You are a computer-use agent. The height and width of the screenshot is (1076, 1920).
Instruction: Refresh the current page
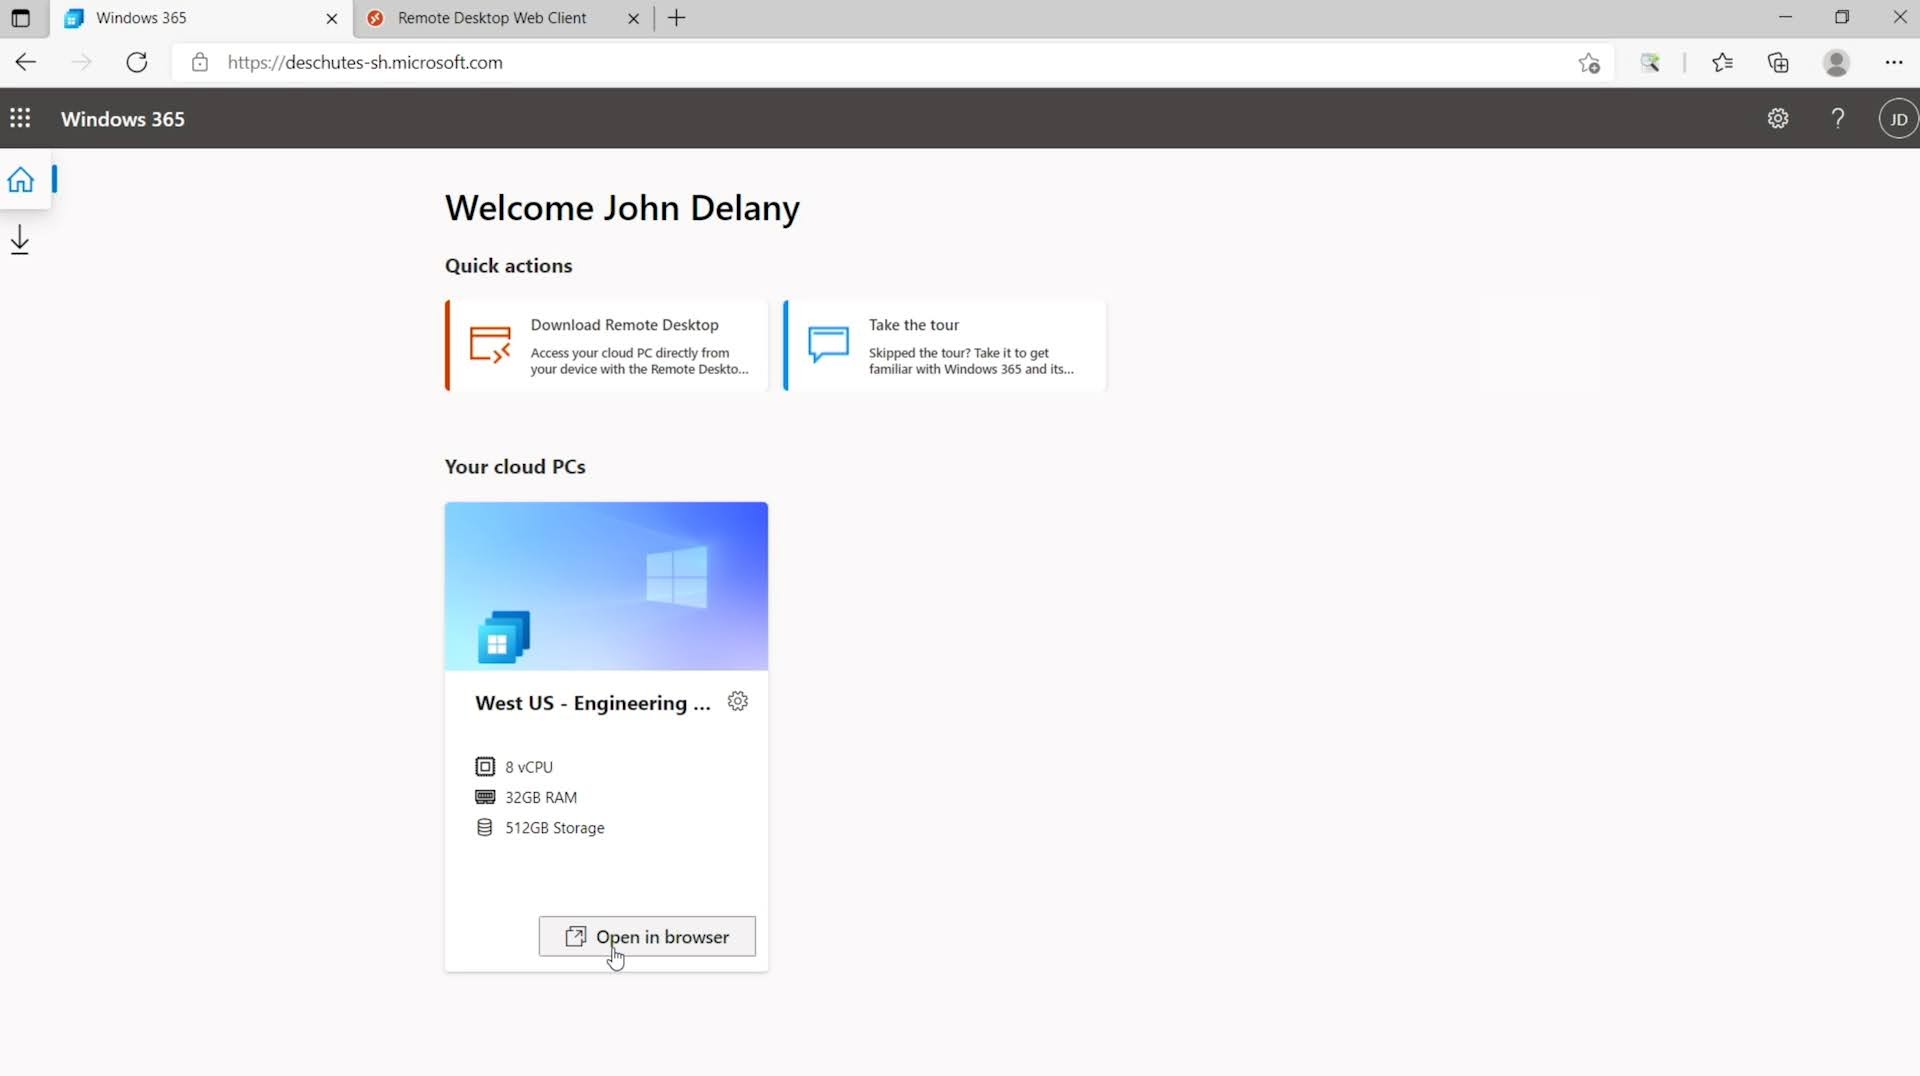137,63
